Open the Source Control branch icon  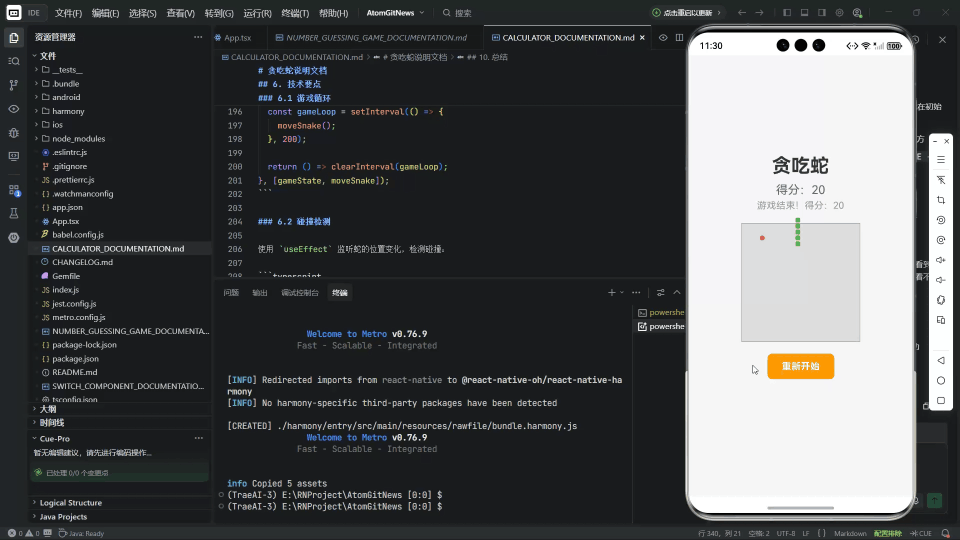tap(13, 85)
